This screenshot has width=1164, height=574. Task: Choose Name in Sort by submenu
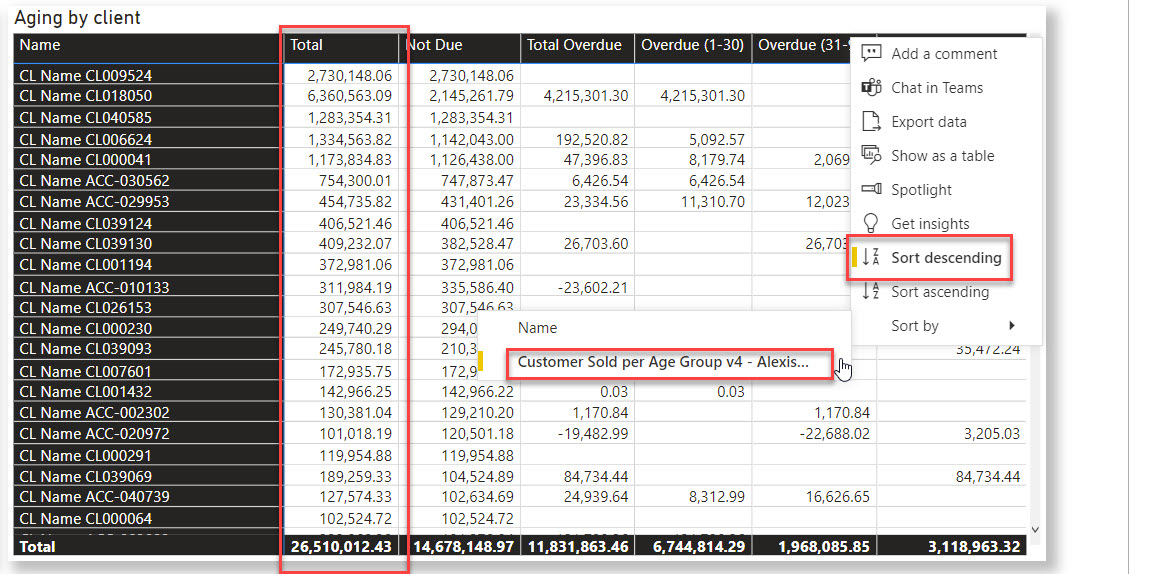click(x=537, y=327)
